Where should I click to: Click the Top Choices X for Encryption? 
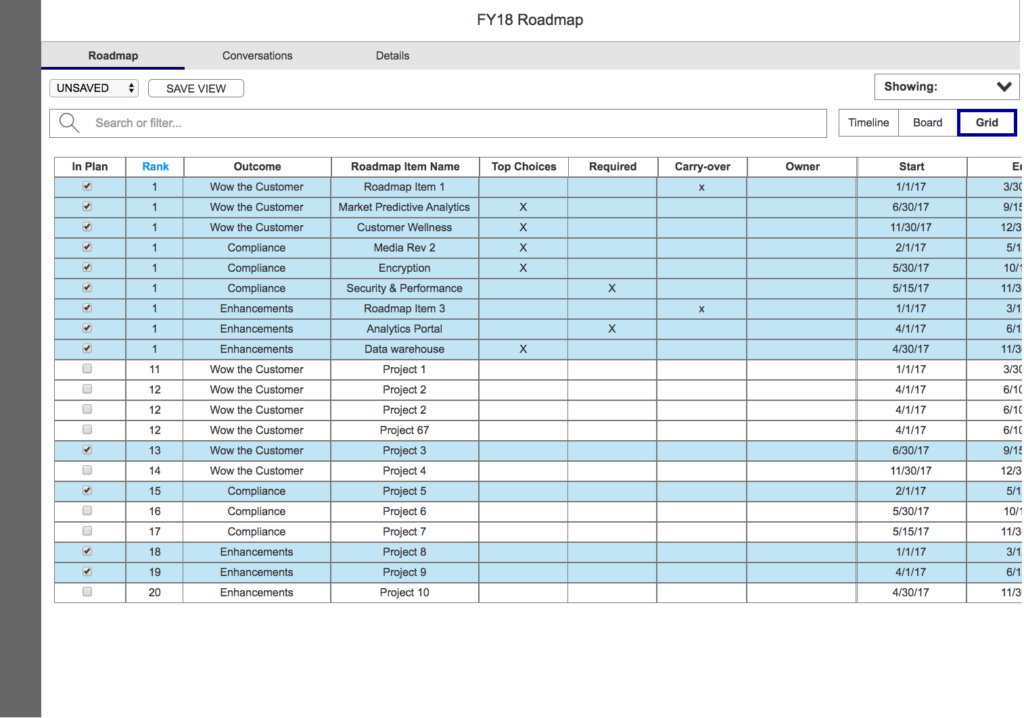click(523, 268)
